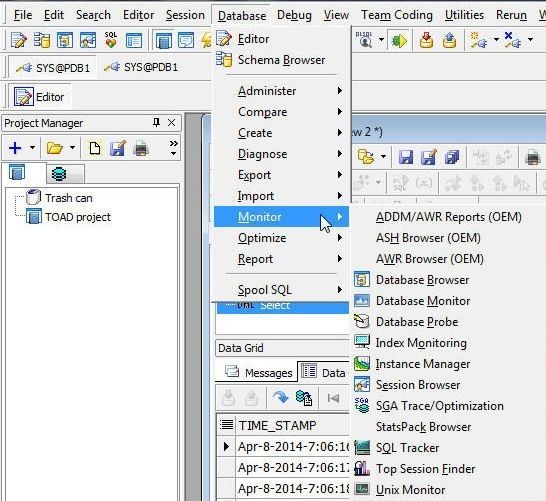Viewport: 546px width, 501px height.
Task: Click the Print icon in Project Manager
Action: coord(141,148)
